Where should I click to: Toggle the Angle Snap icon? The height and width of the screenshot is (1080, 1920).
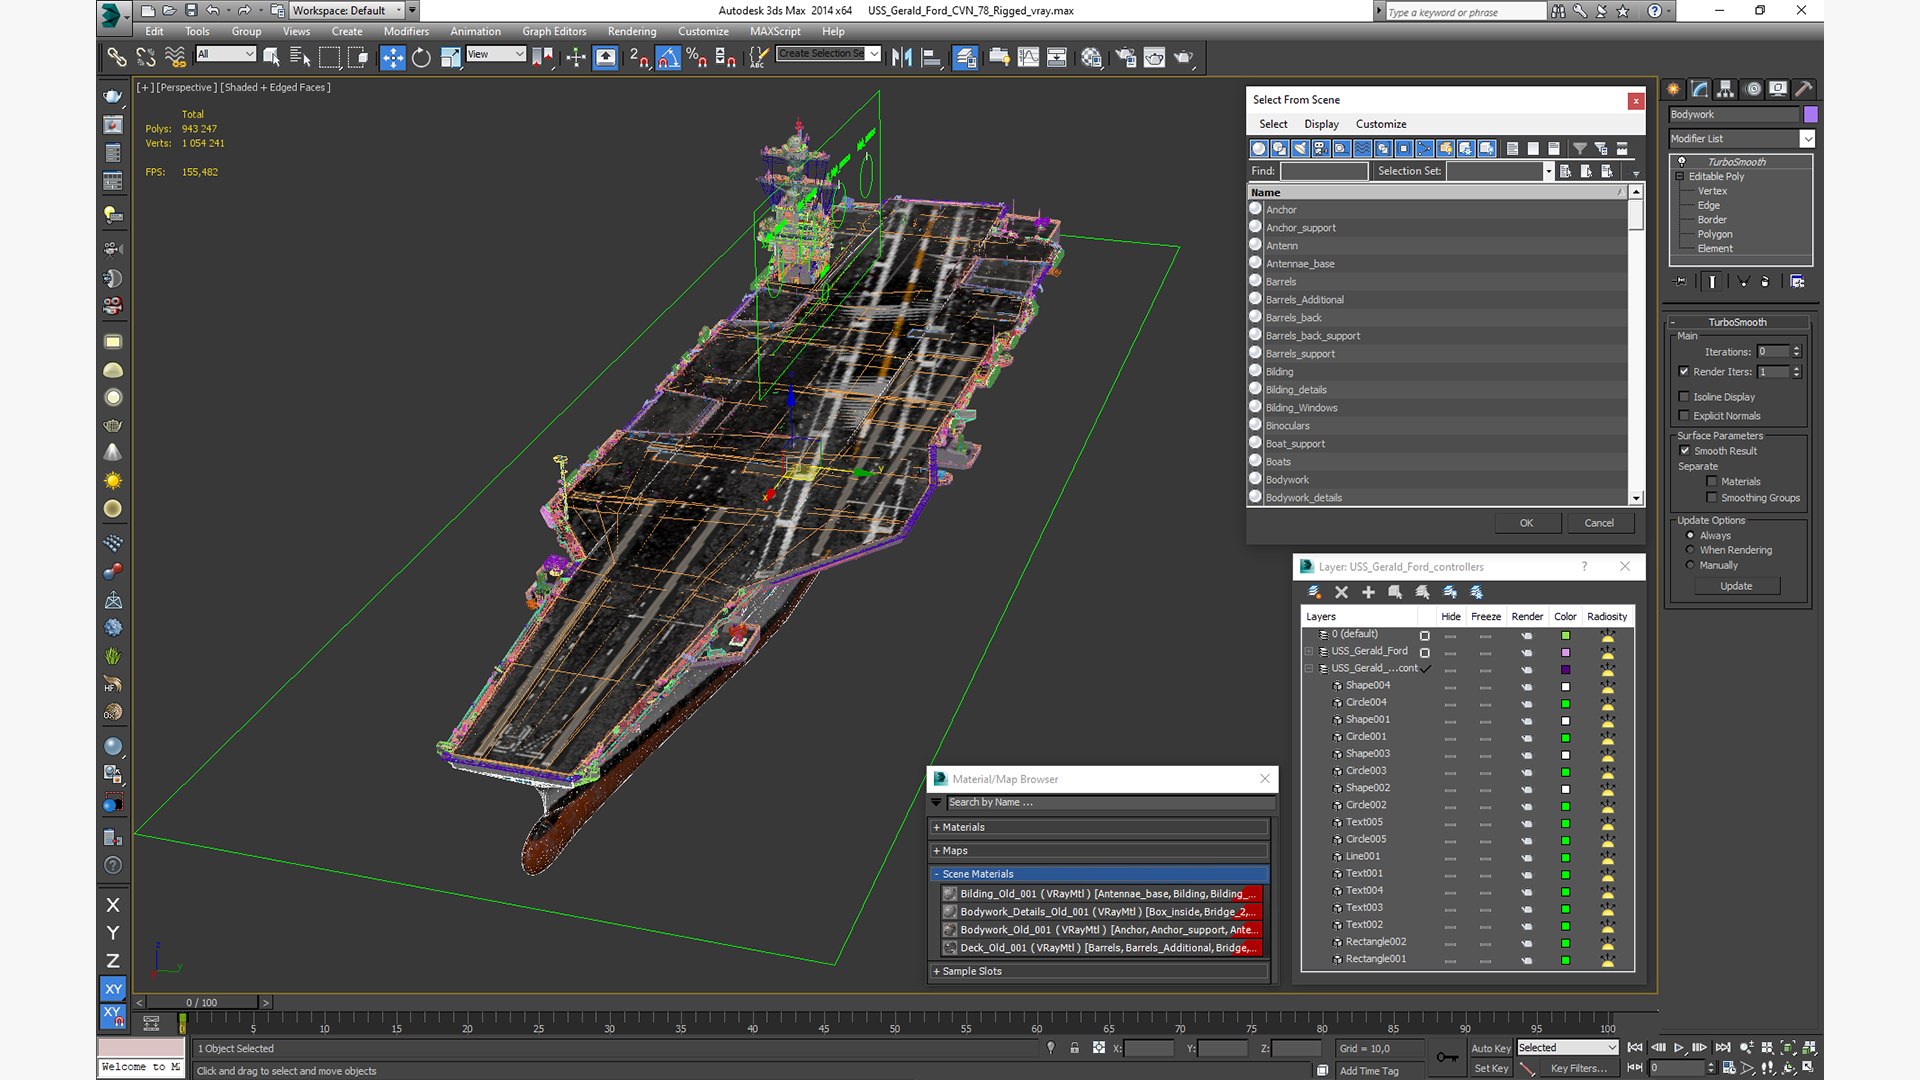point(668,57)
